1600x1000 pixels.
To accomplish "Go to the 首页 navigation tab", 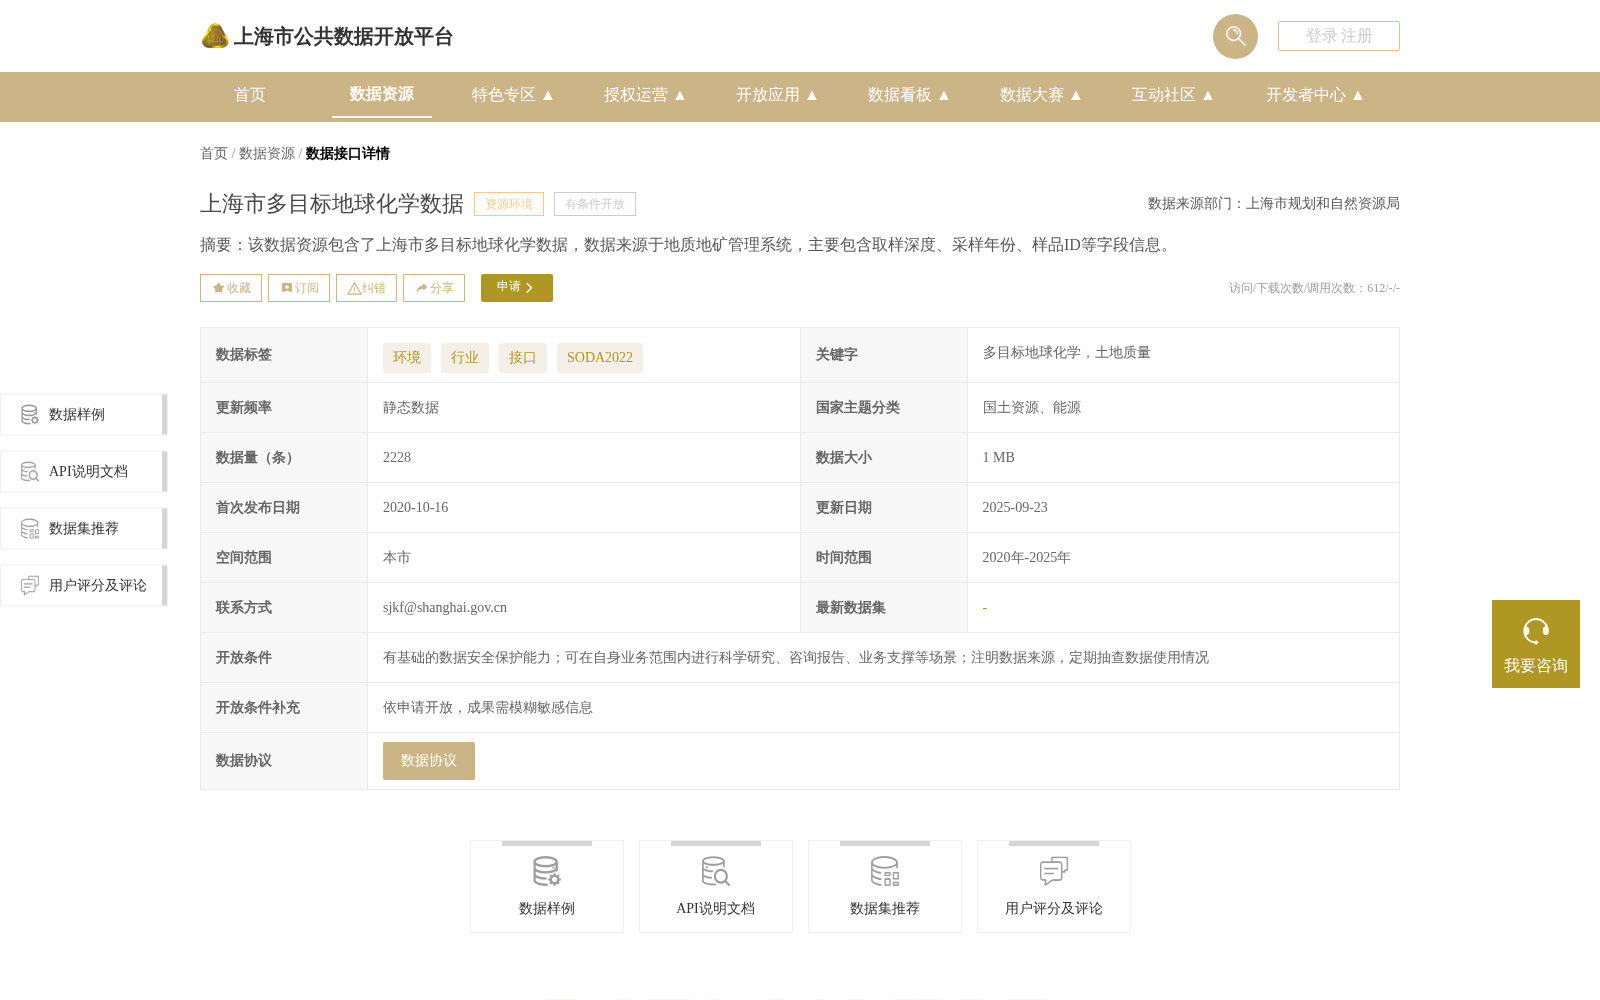I will point(250,95).
